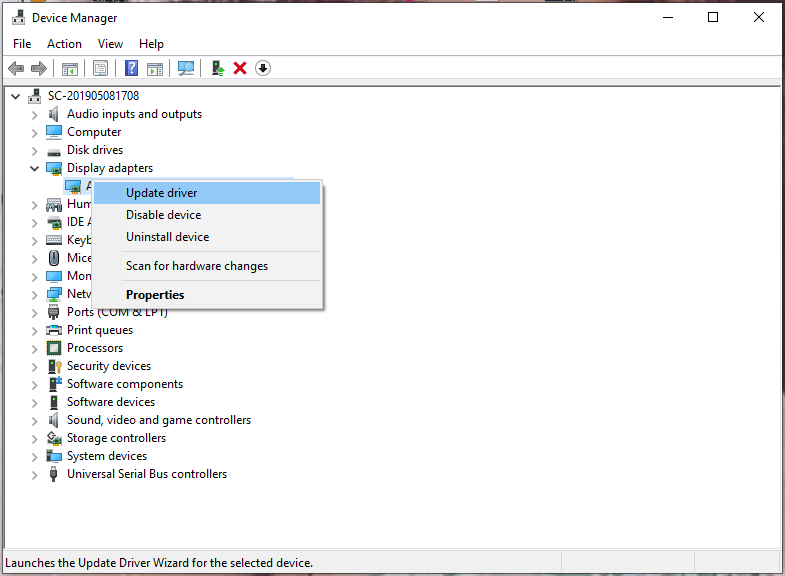This screenshot has height=576, width=785.
Task: Choose Disable device from context menu
Action: [x=207, y=215]
